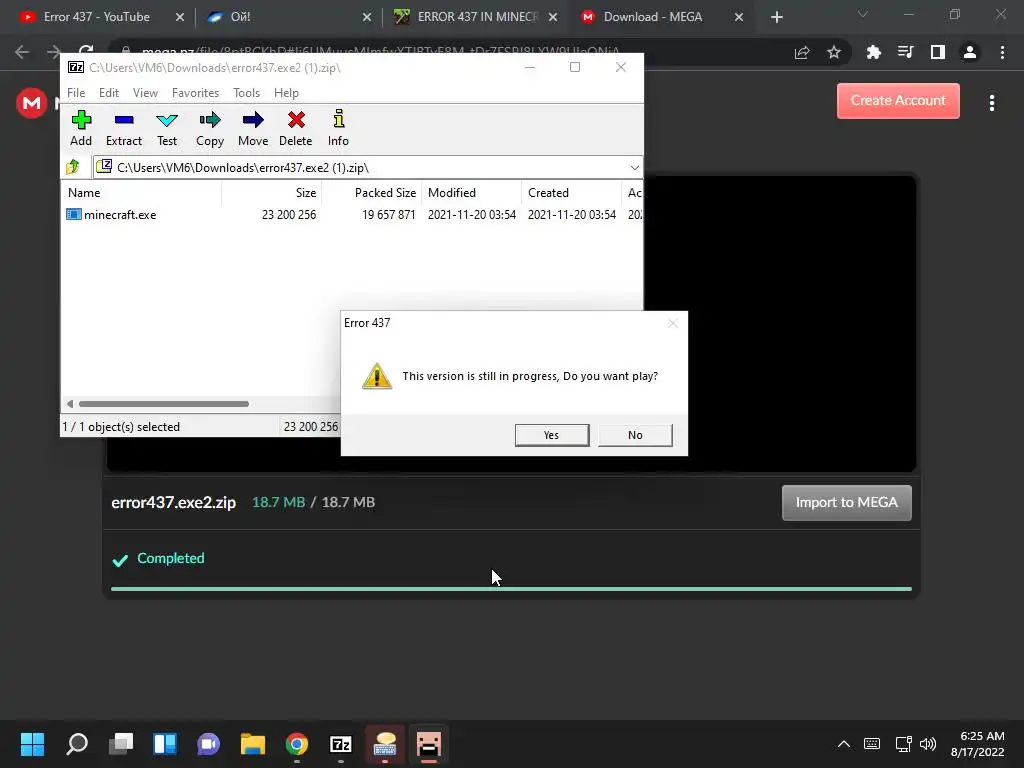Image resolution: width=1024 pixels, height=768 pixels.
Task: Click the Add tool in 7-Zip
Action: (x=81, y=128)
